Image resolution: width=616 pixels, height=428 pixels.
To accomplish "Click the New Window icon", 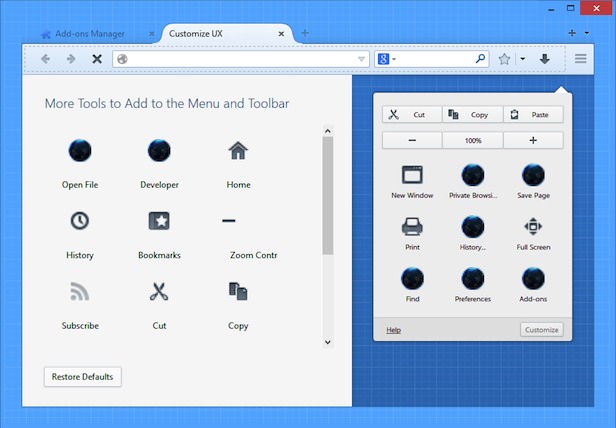I will (412, 175).
